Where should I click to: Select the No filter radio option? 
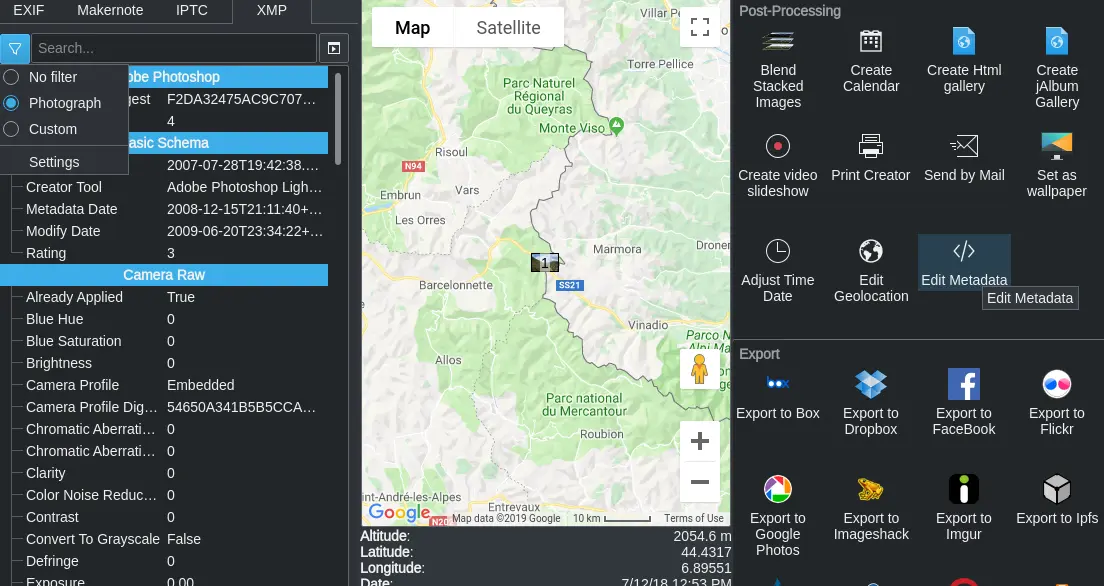(12, 77)
